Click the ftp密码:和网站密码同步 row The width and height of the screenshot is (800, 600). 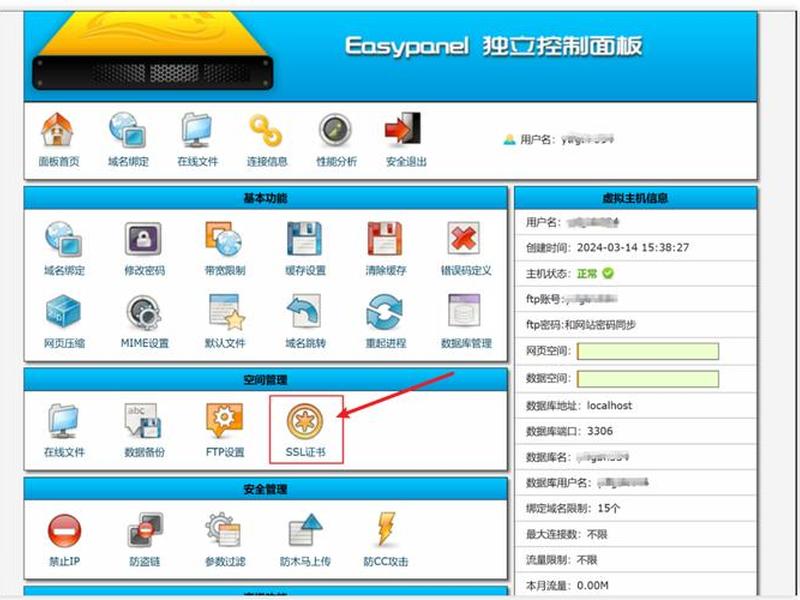(636, 324)
